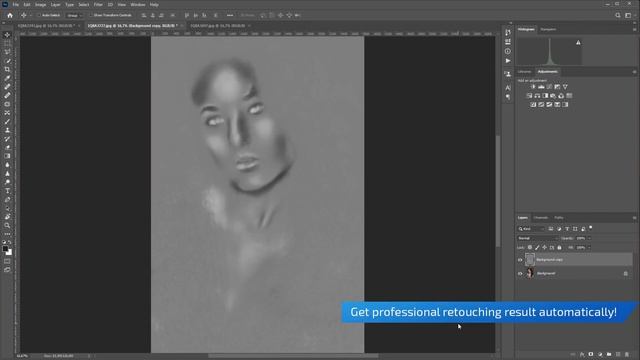
Task: Open the File menu
Action: point(16,4)
